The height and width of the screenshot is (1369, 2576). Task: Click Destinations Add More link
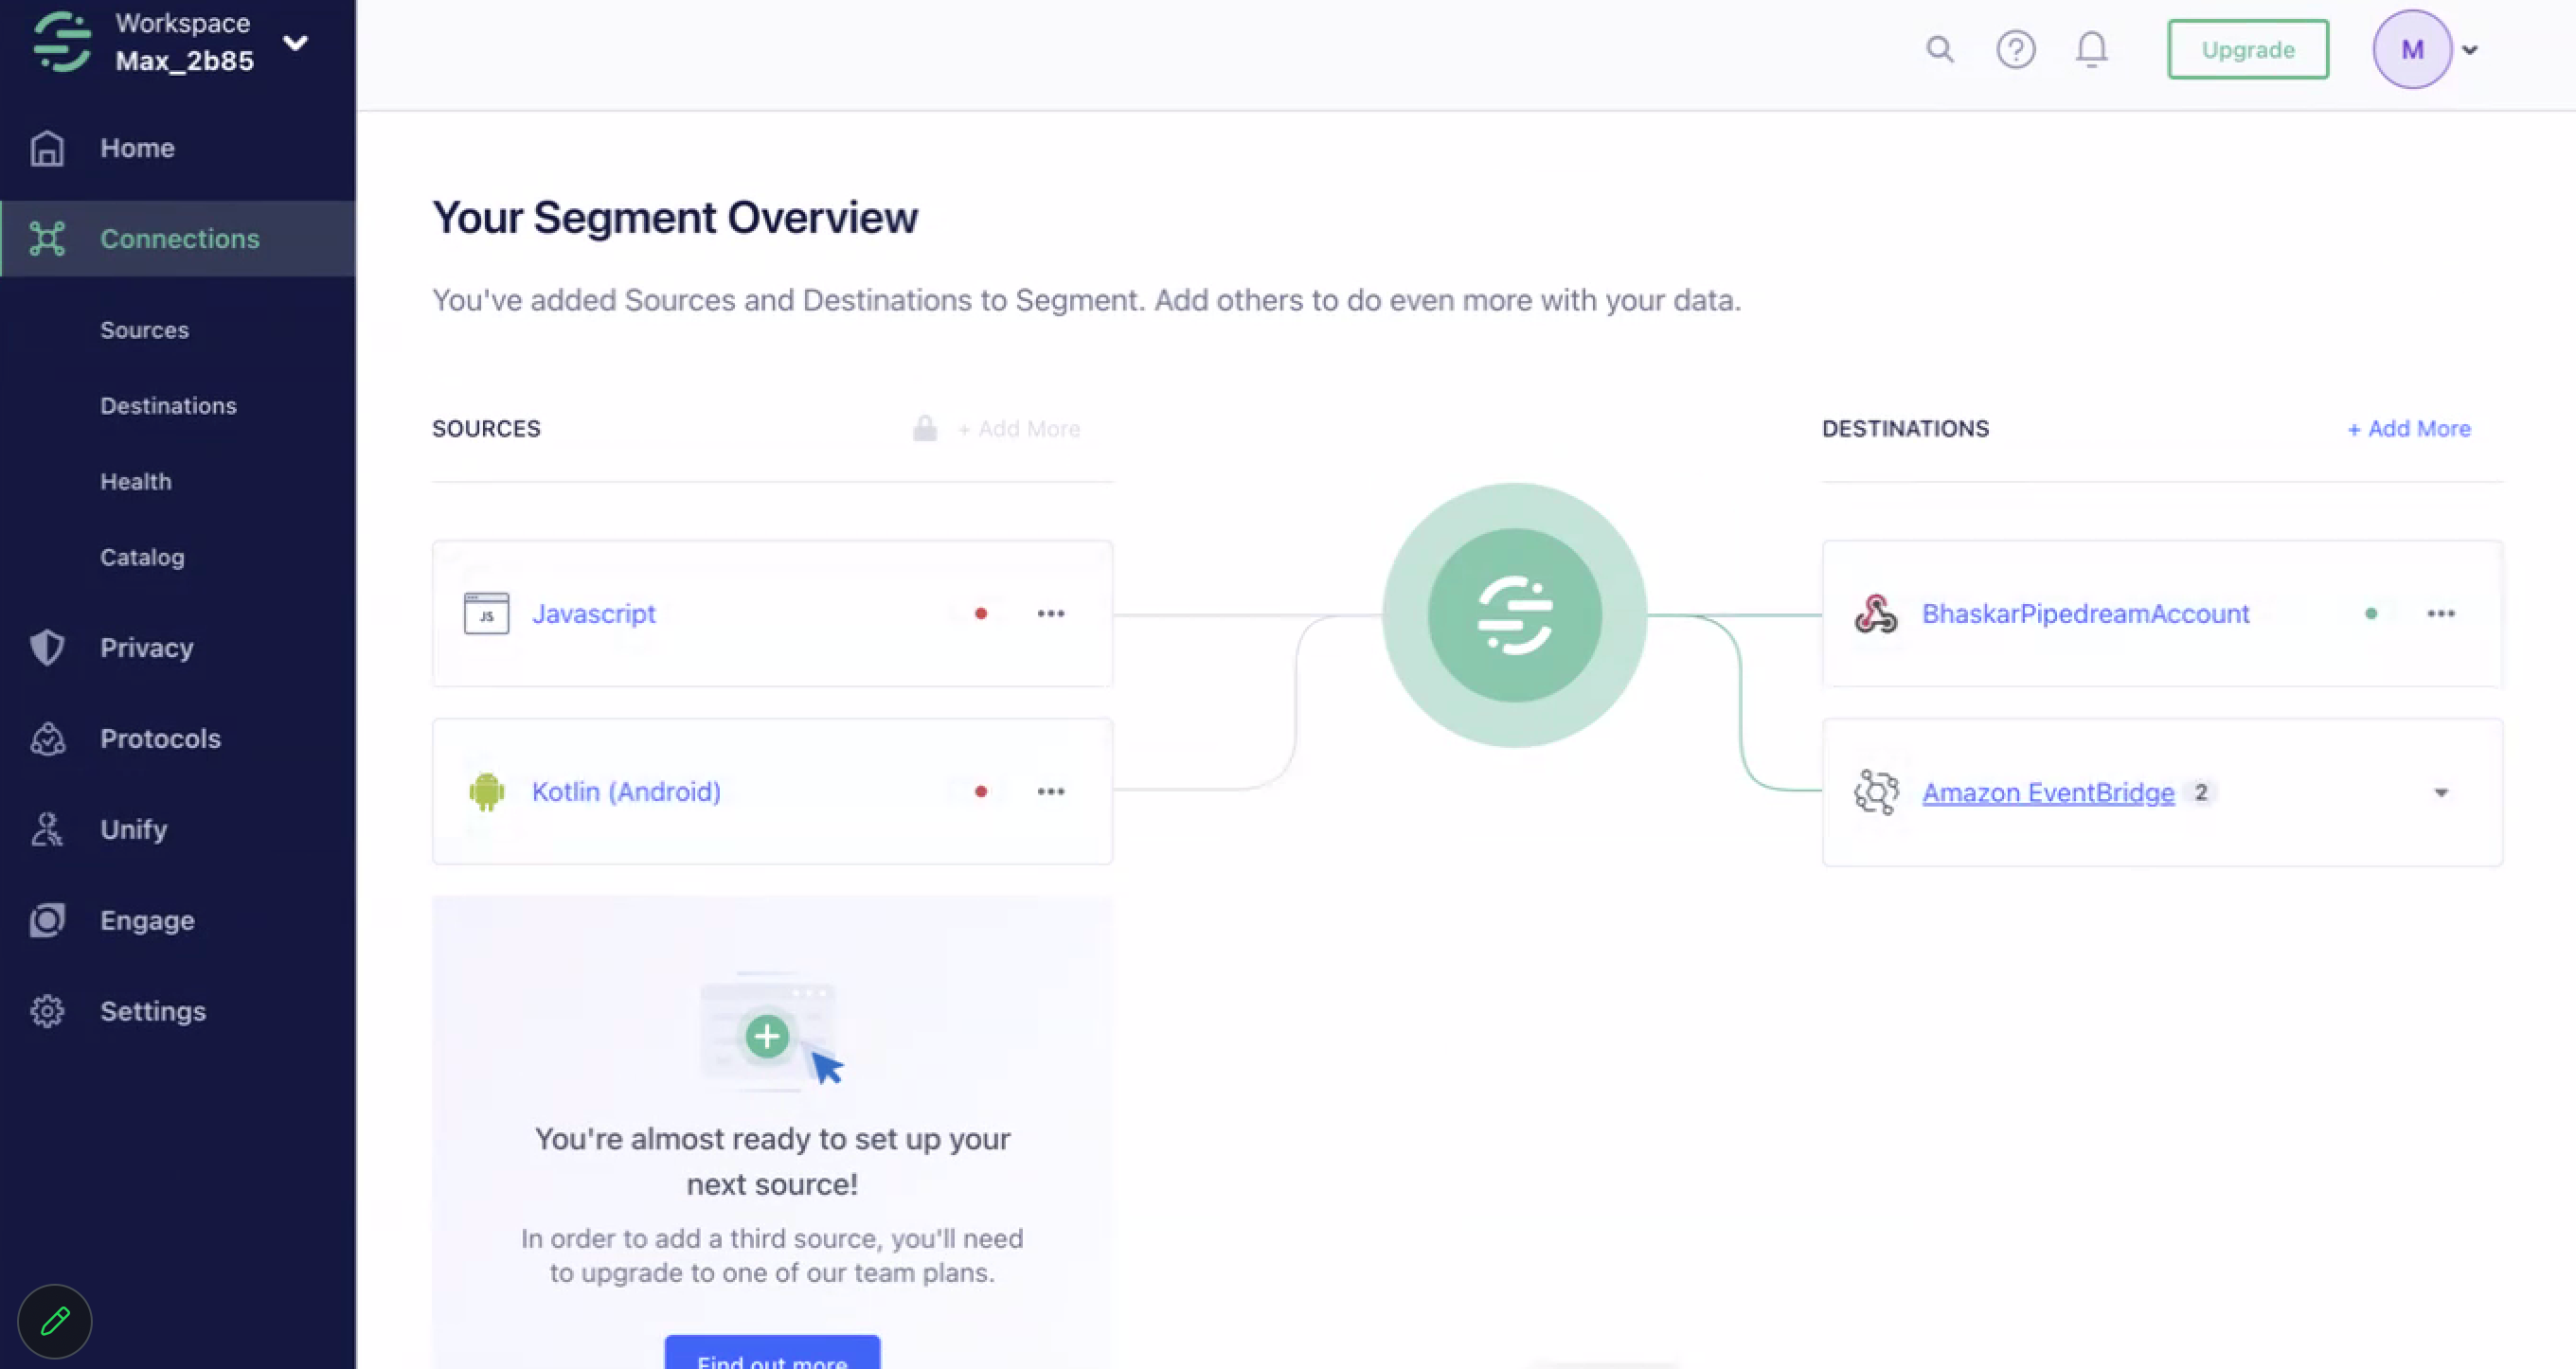(2409, 429)
